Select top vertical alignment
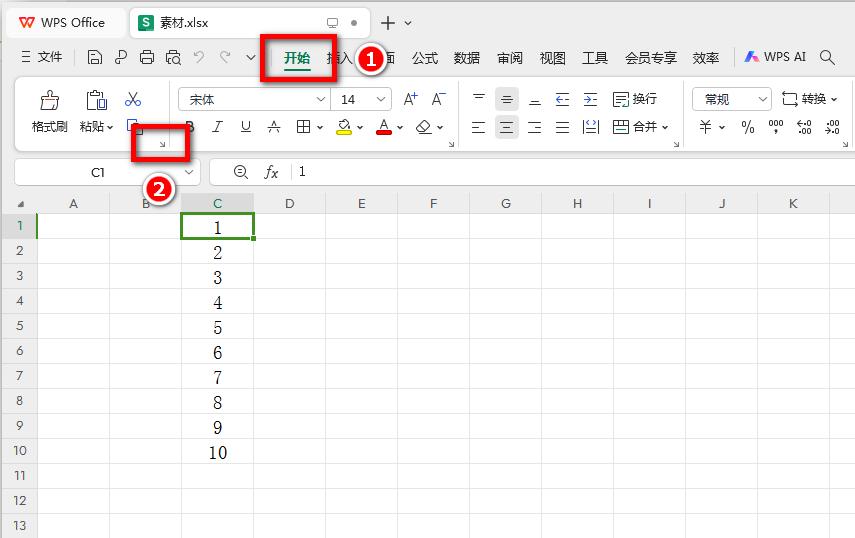This screenshot has height=538, width=855. 479,99
